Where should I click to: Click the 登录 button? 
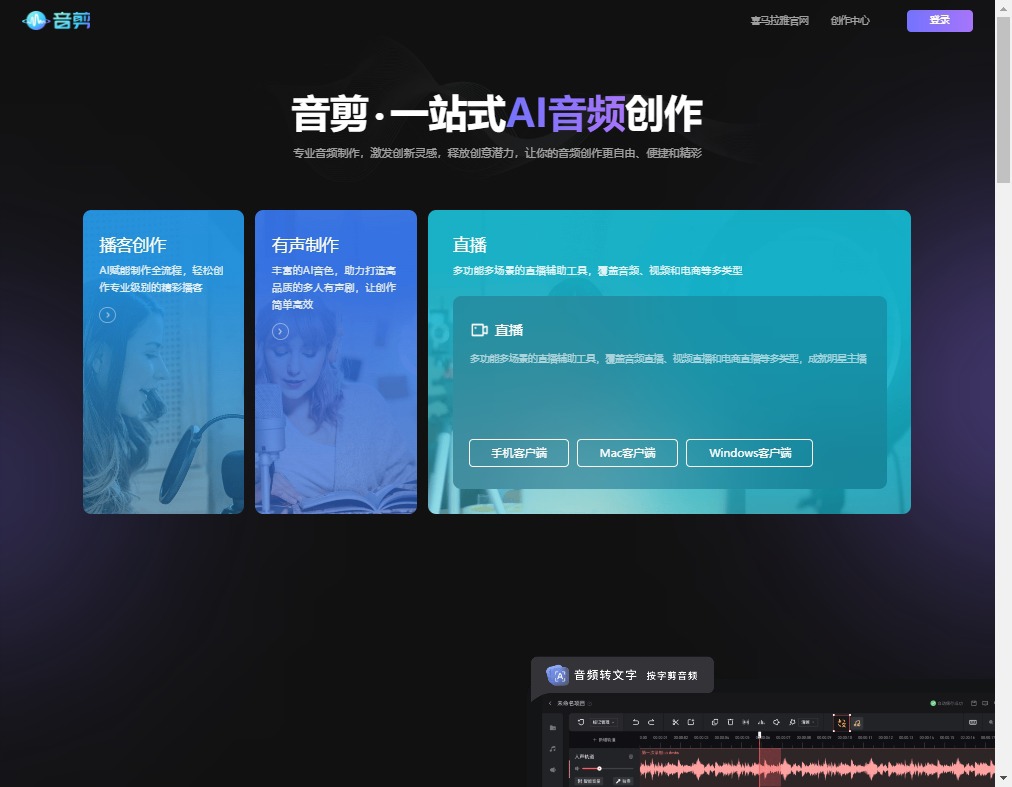938,20
